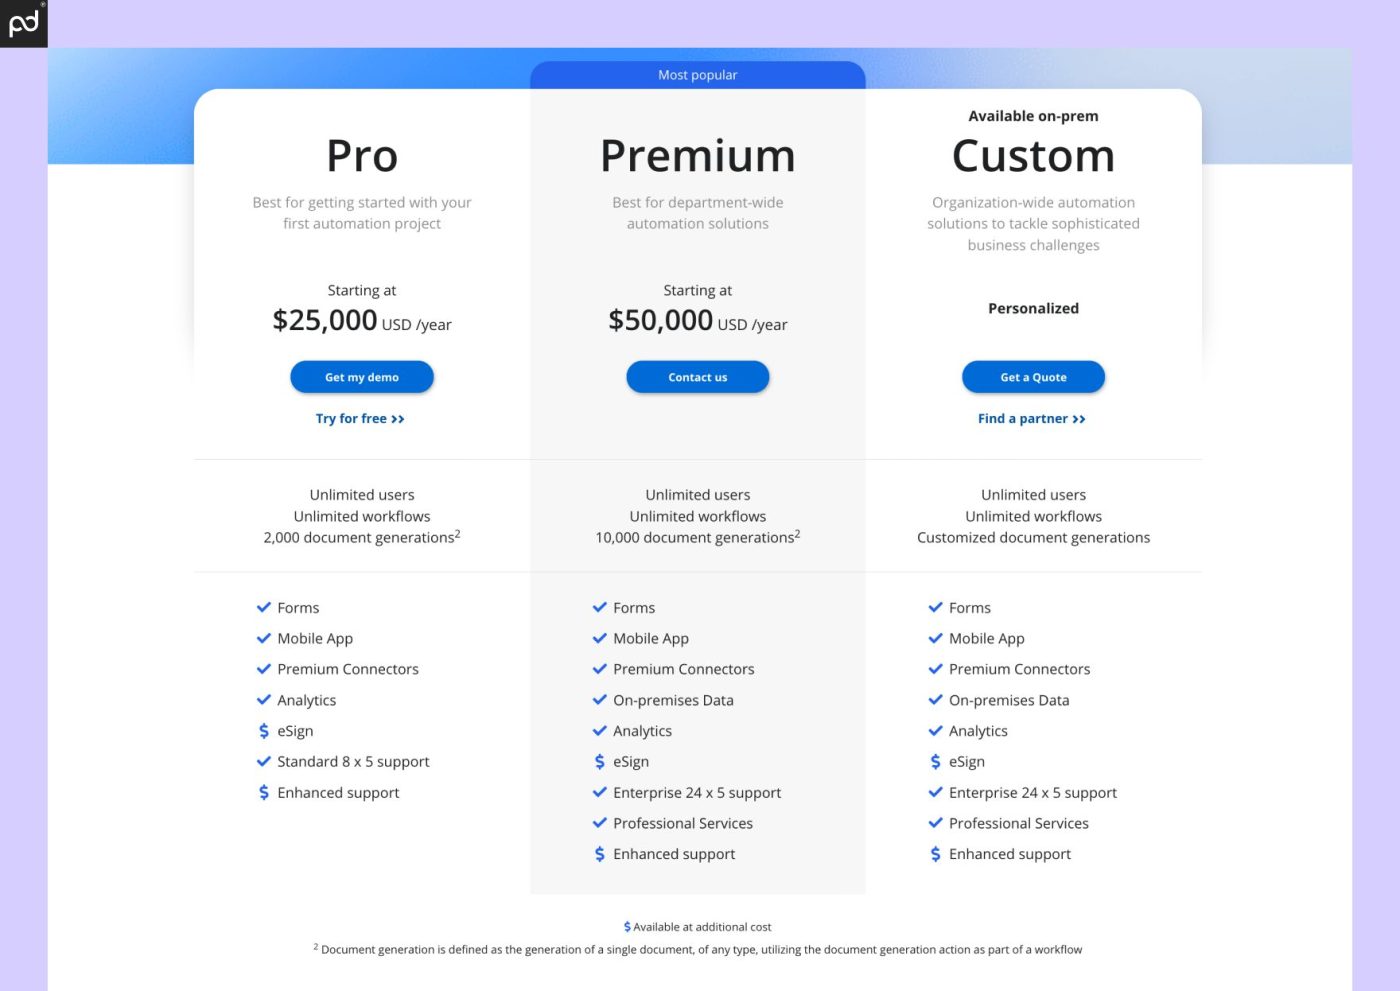Image resolution: width=1400 pixels, height=991 pixels.
Task: Click the double-chevron after Find a partner
Action: pos(1079,418)
